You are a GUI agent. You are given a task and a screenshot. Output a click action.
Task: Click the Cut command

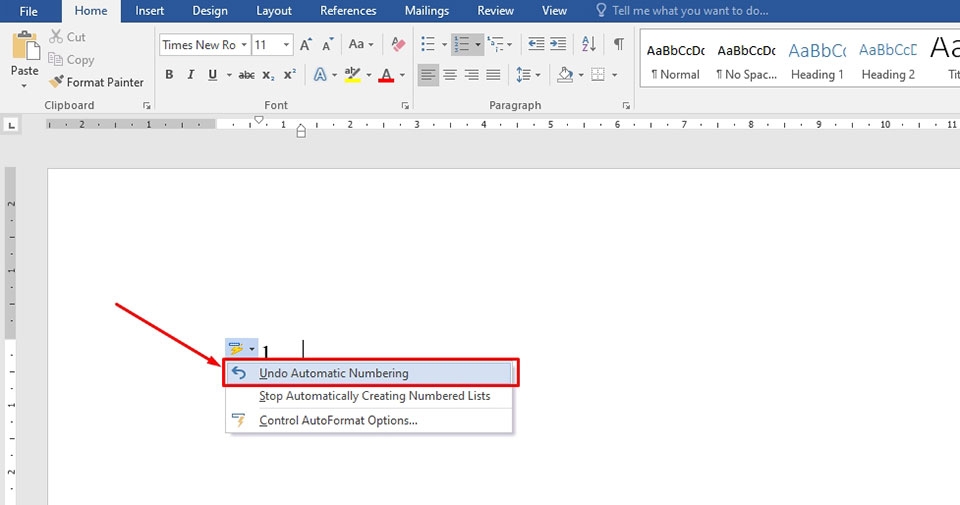click(x=67, y=37)
